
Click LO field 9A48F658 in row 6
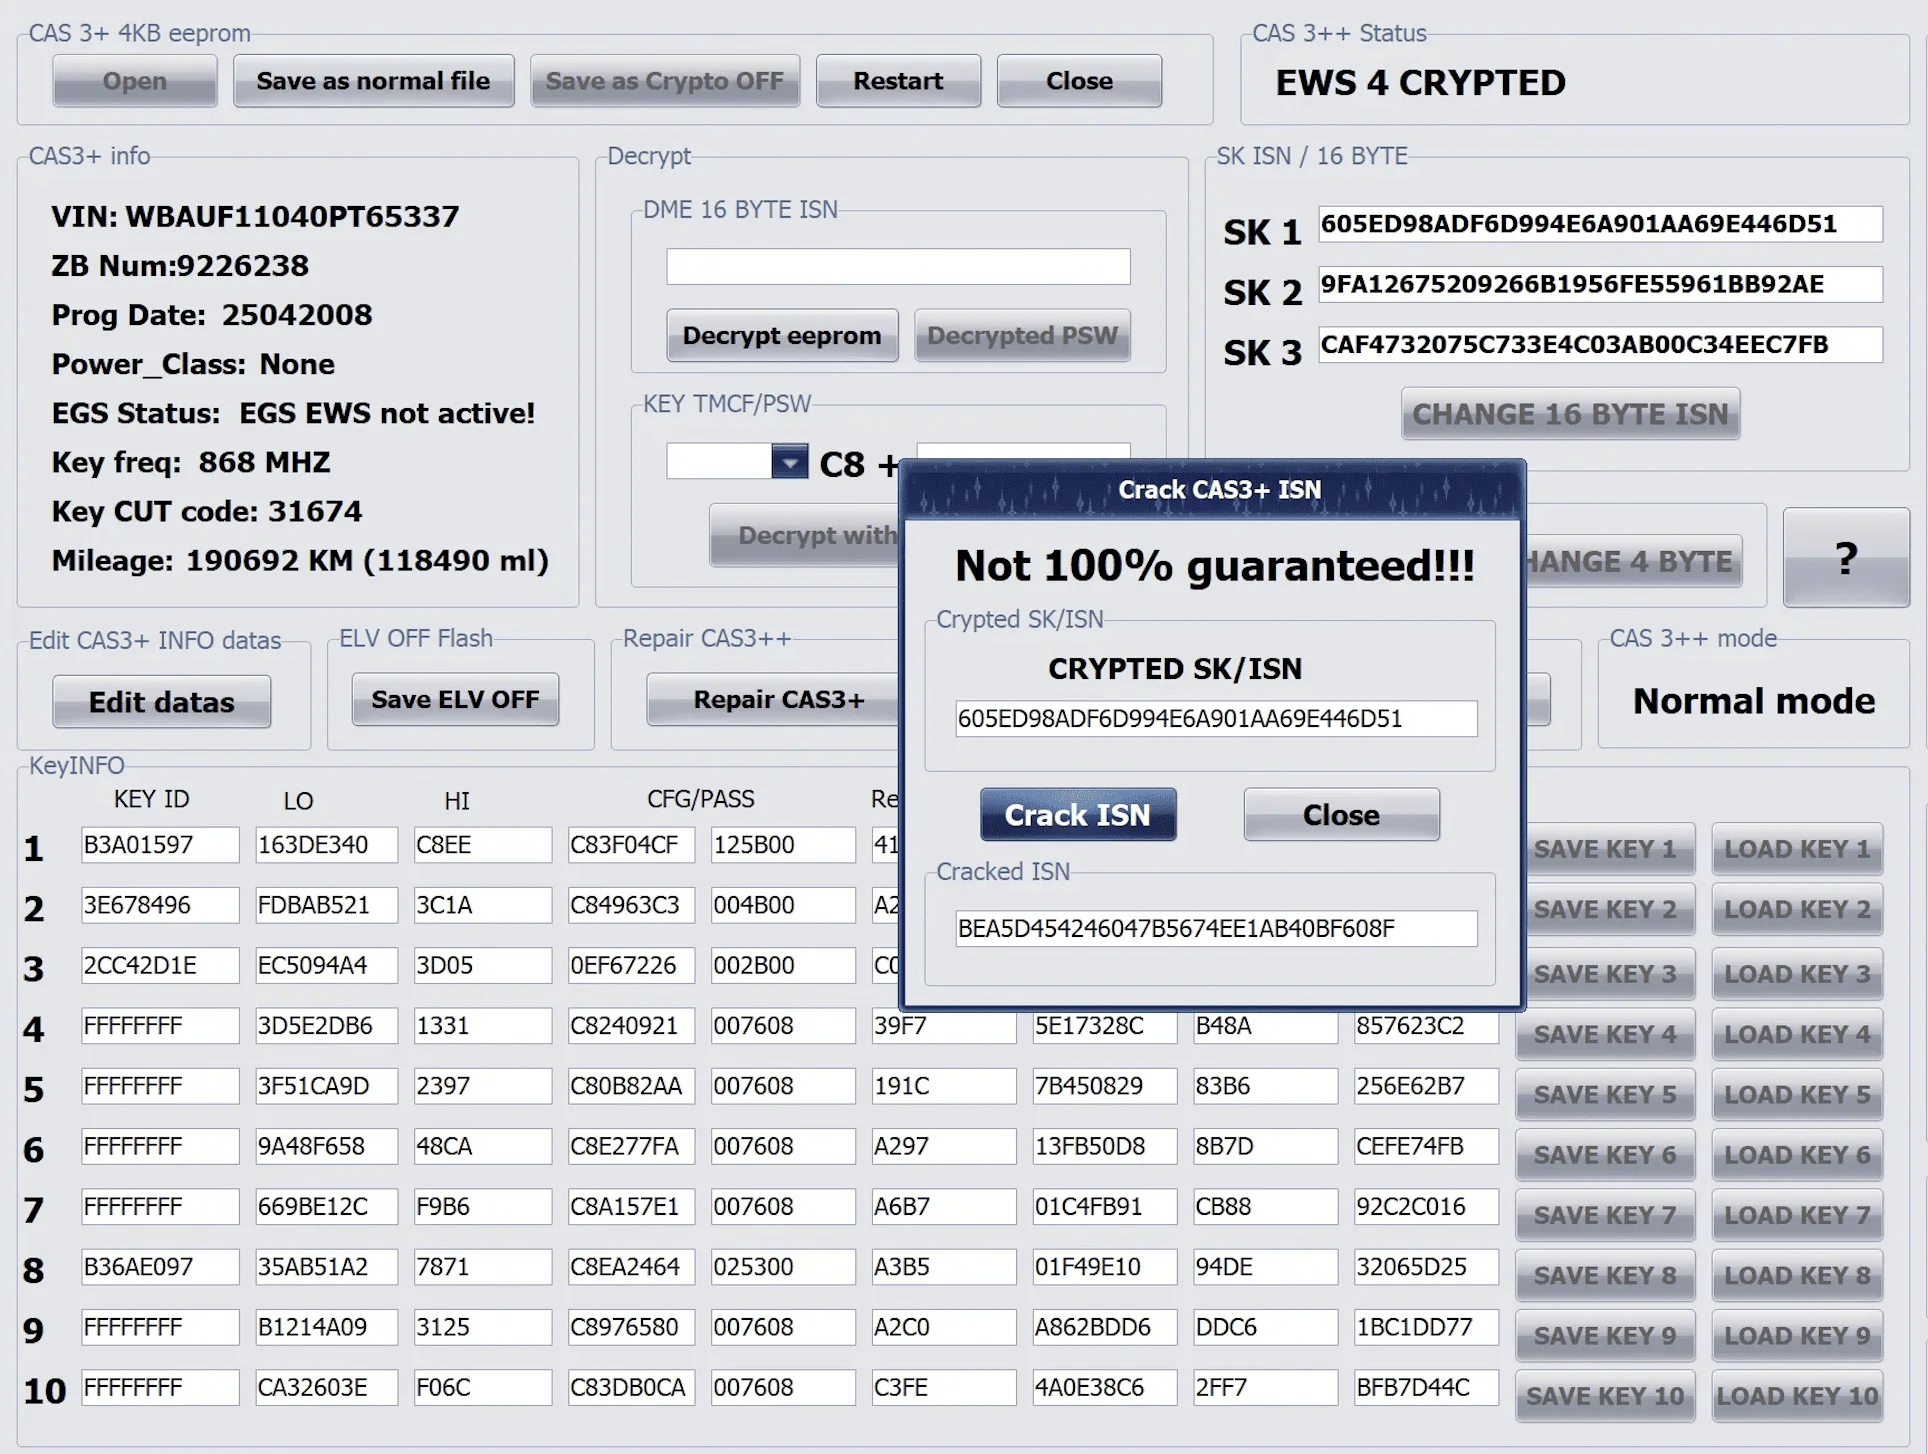pos(326,1146)
